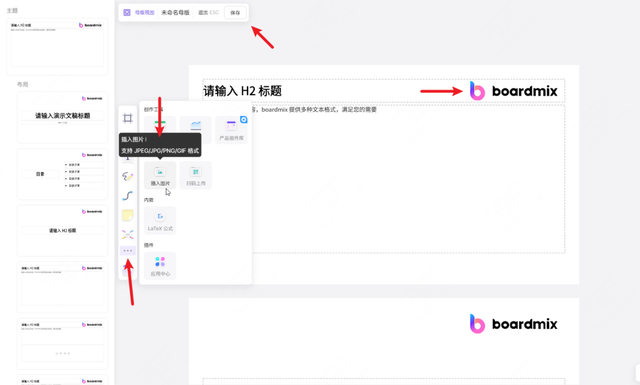The image size is (640, 385).
Task: Choose the pen drawing tool
Action: pos(127,176)
